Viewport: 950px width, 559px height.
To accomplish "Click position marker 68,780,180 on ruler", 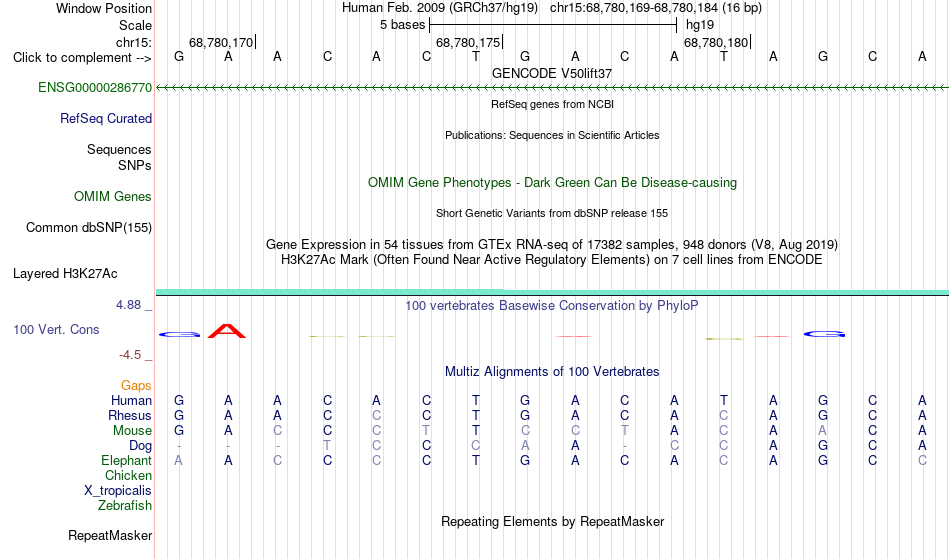I will click(717, 42).
